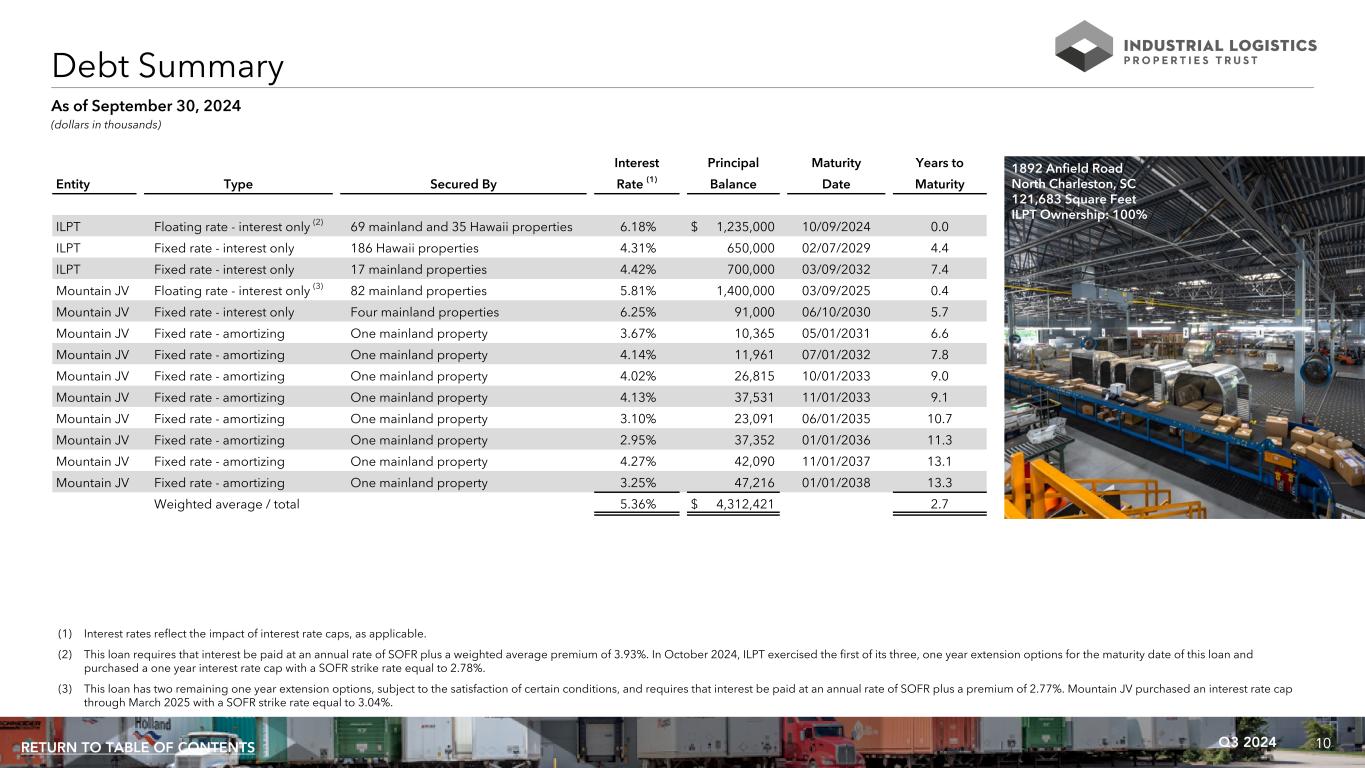Click the 'INDUSTRIAL LOGISTICS' logo wordmark
1365x768 pixels.
[x=1221, y=45]
